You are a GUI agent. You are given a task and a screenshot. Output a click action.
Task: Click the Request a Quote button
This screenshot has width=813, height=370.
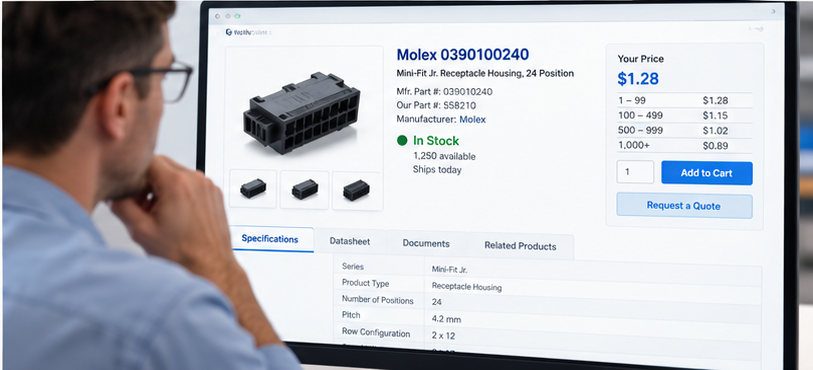click(684, 206)
